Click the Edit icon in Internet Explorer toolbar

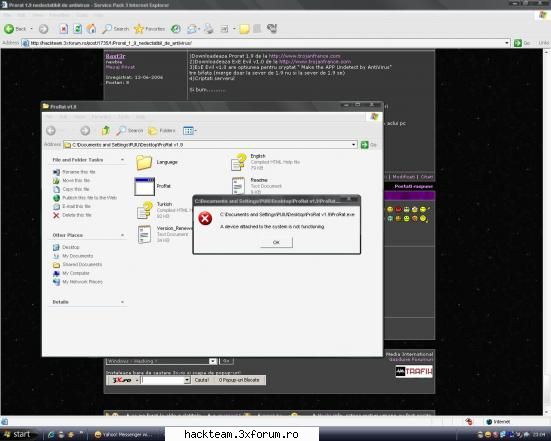coord(224,29)
